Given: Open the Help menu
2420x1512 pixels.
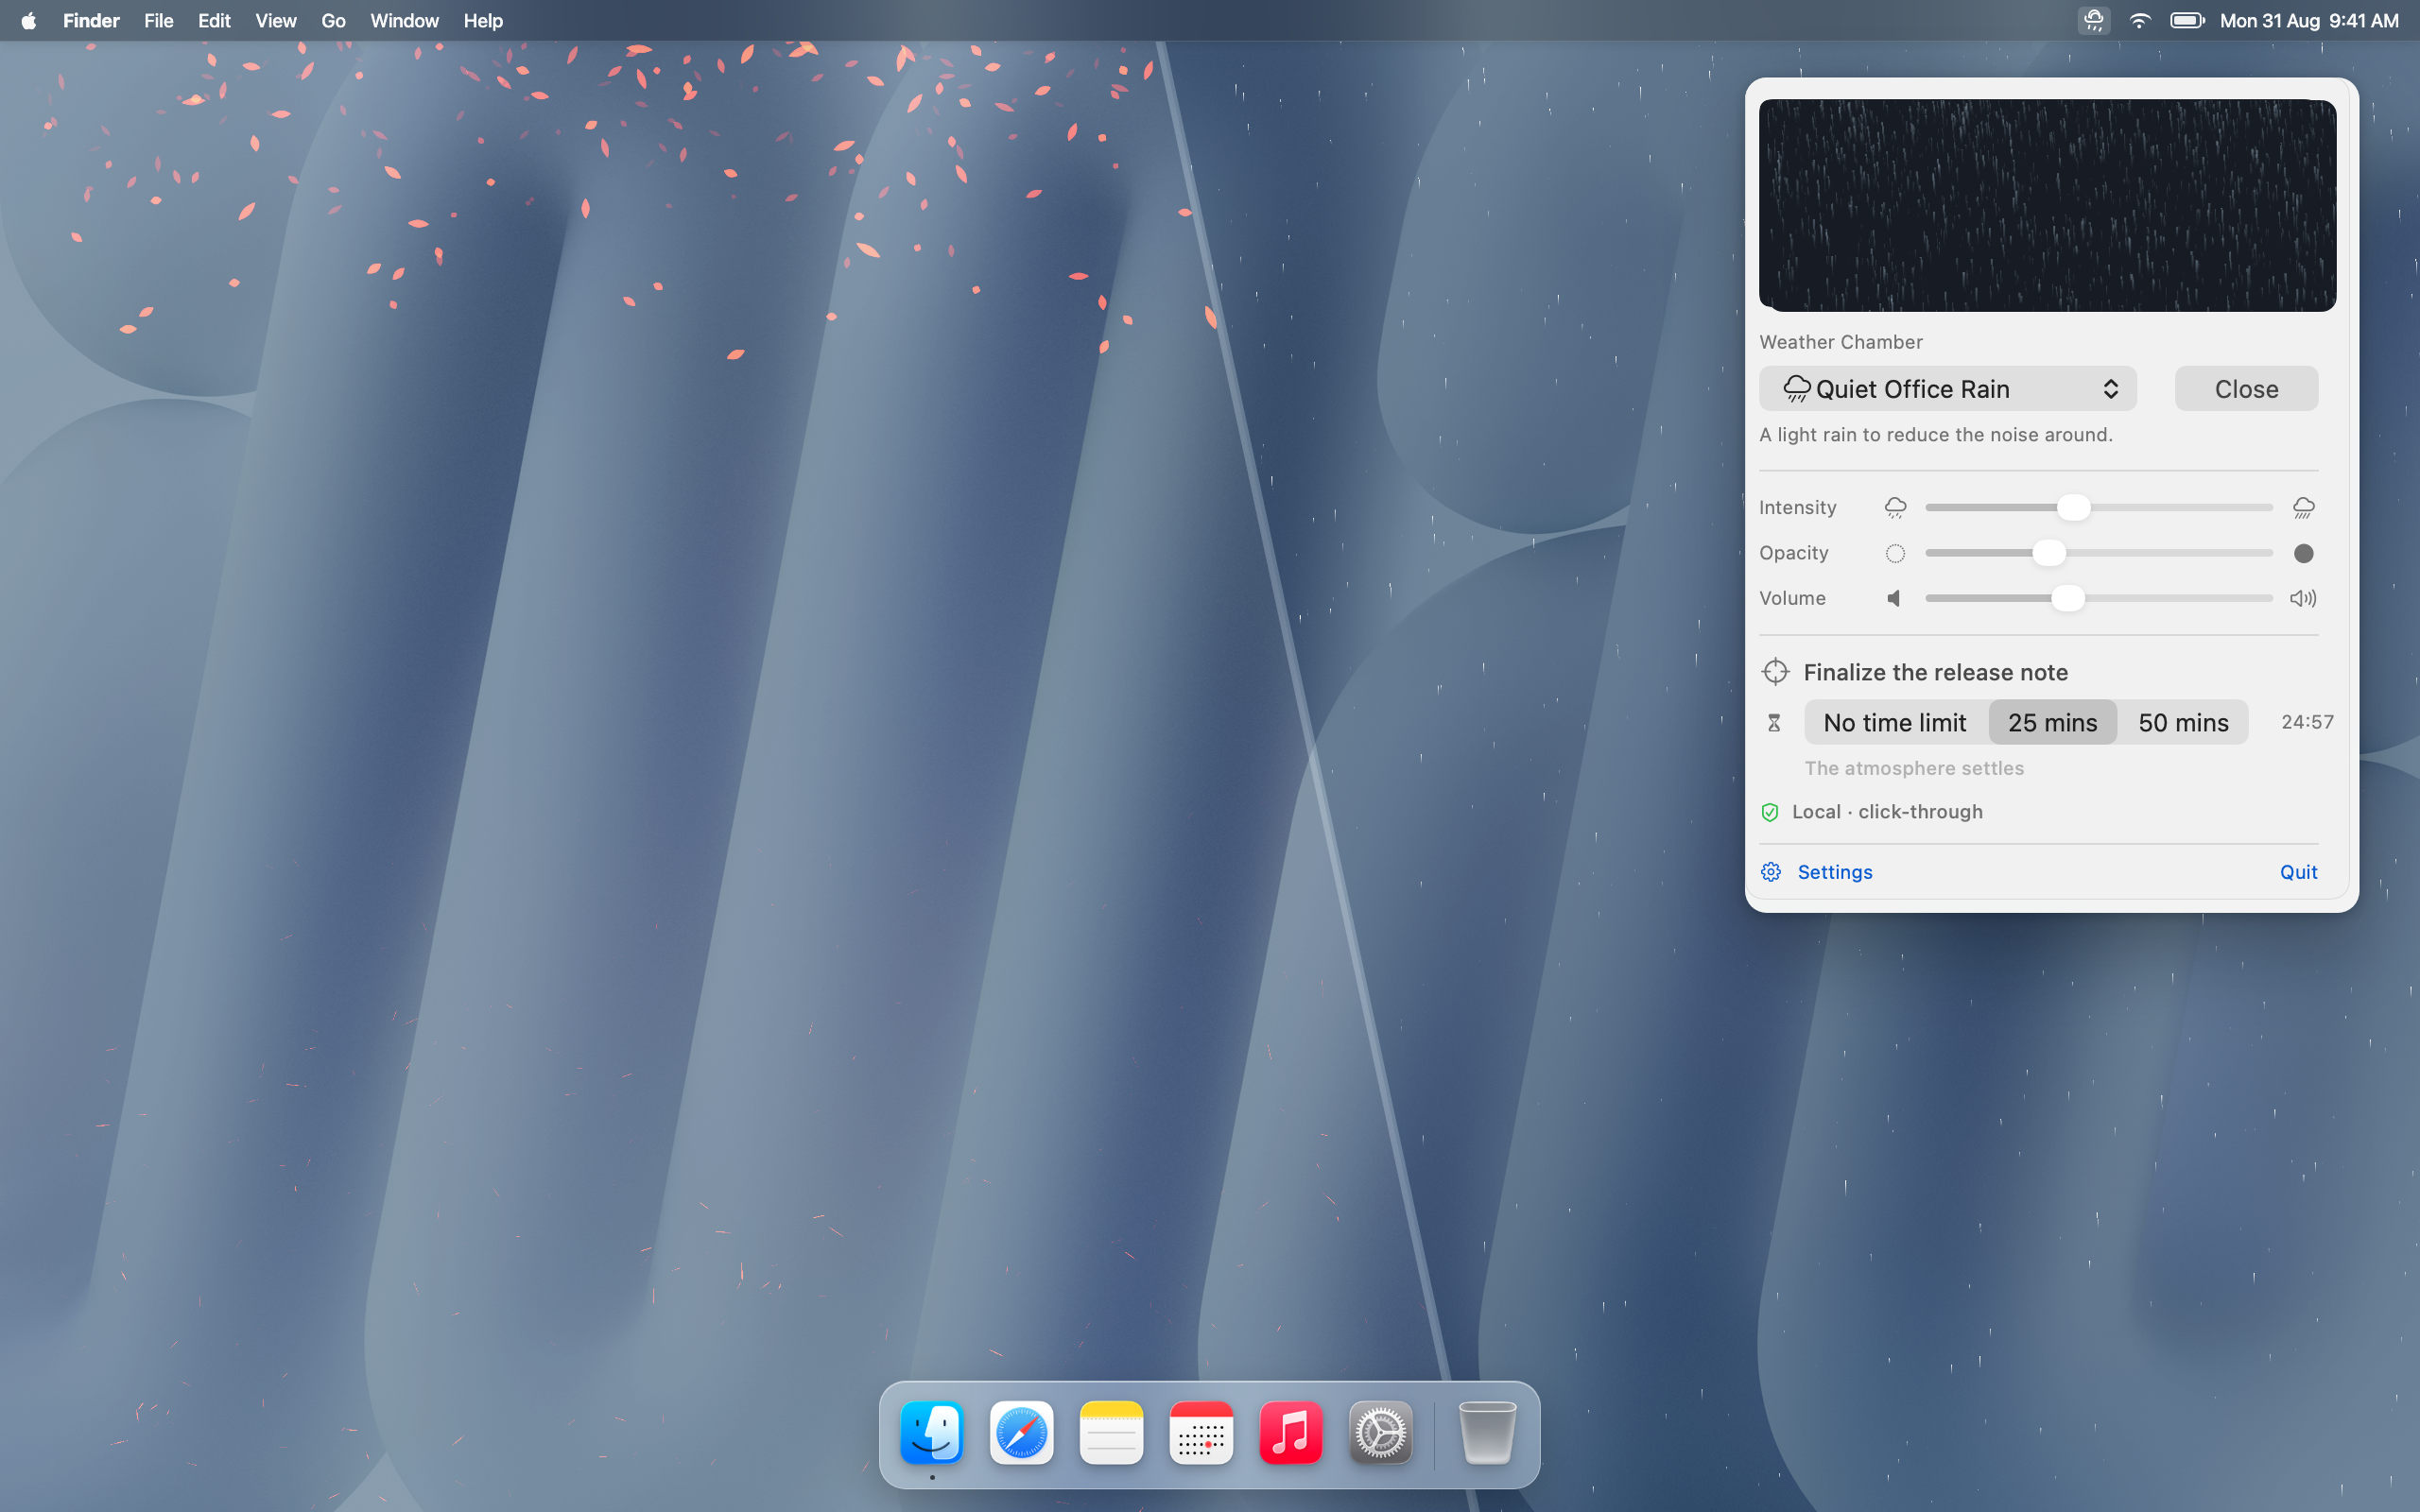Looking at the screenshot, I should (x=483, y=20).
